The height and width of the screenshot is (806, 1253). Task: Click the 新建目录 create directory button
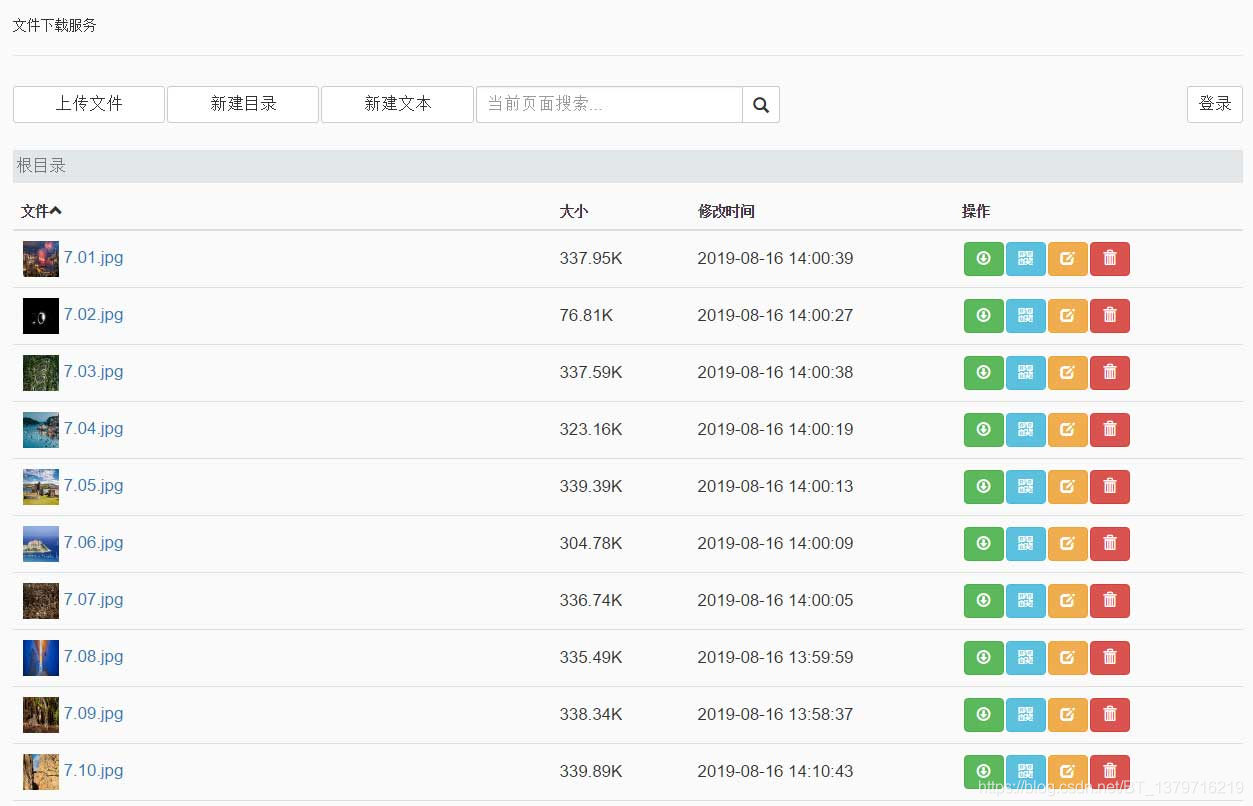(242, 104)
